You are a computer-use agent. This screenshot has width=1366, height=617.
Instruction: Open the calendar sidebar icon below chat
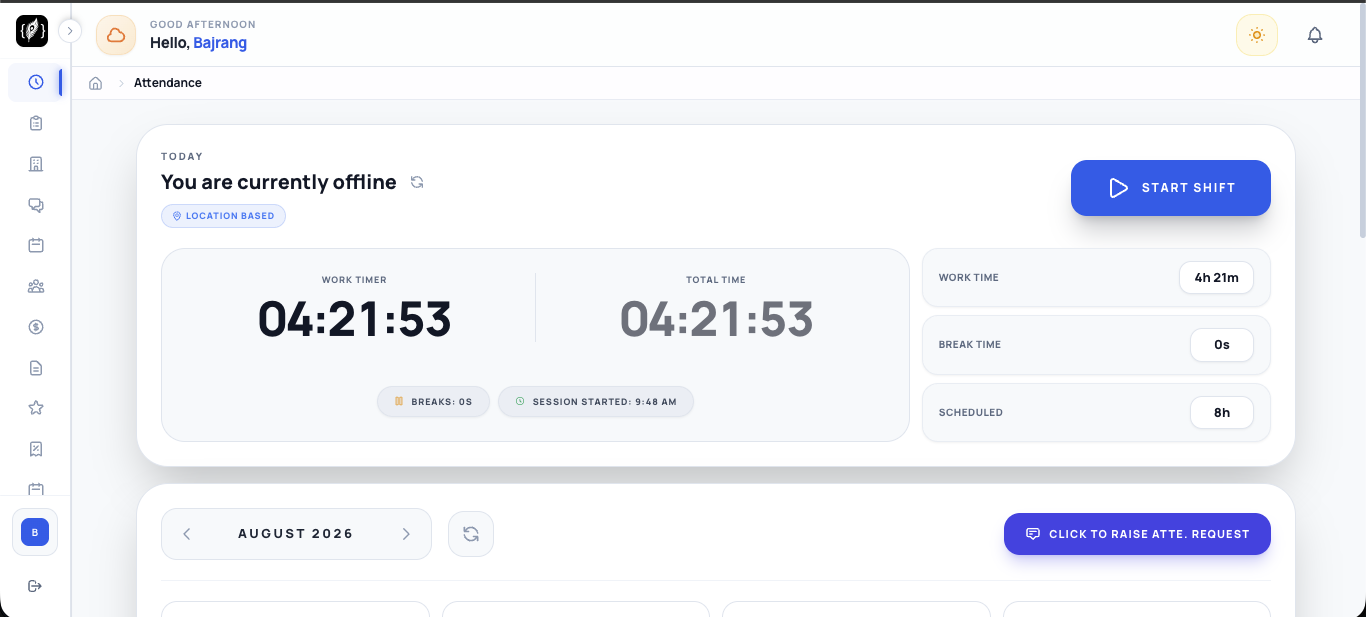[36, 245]
